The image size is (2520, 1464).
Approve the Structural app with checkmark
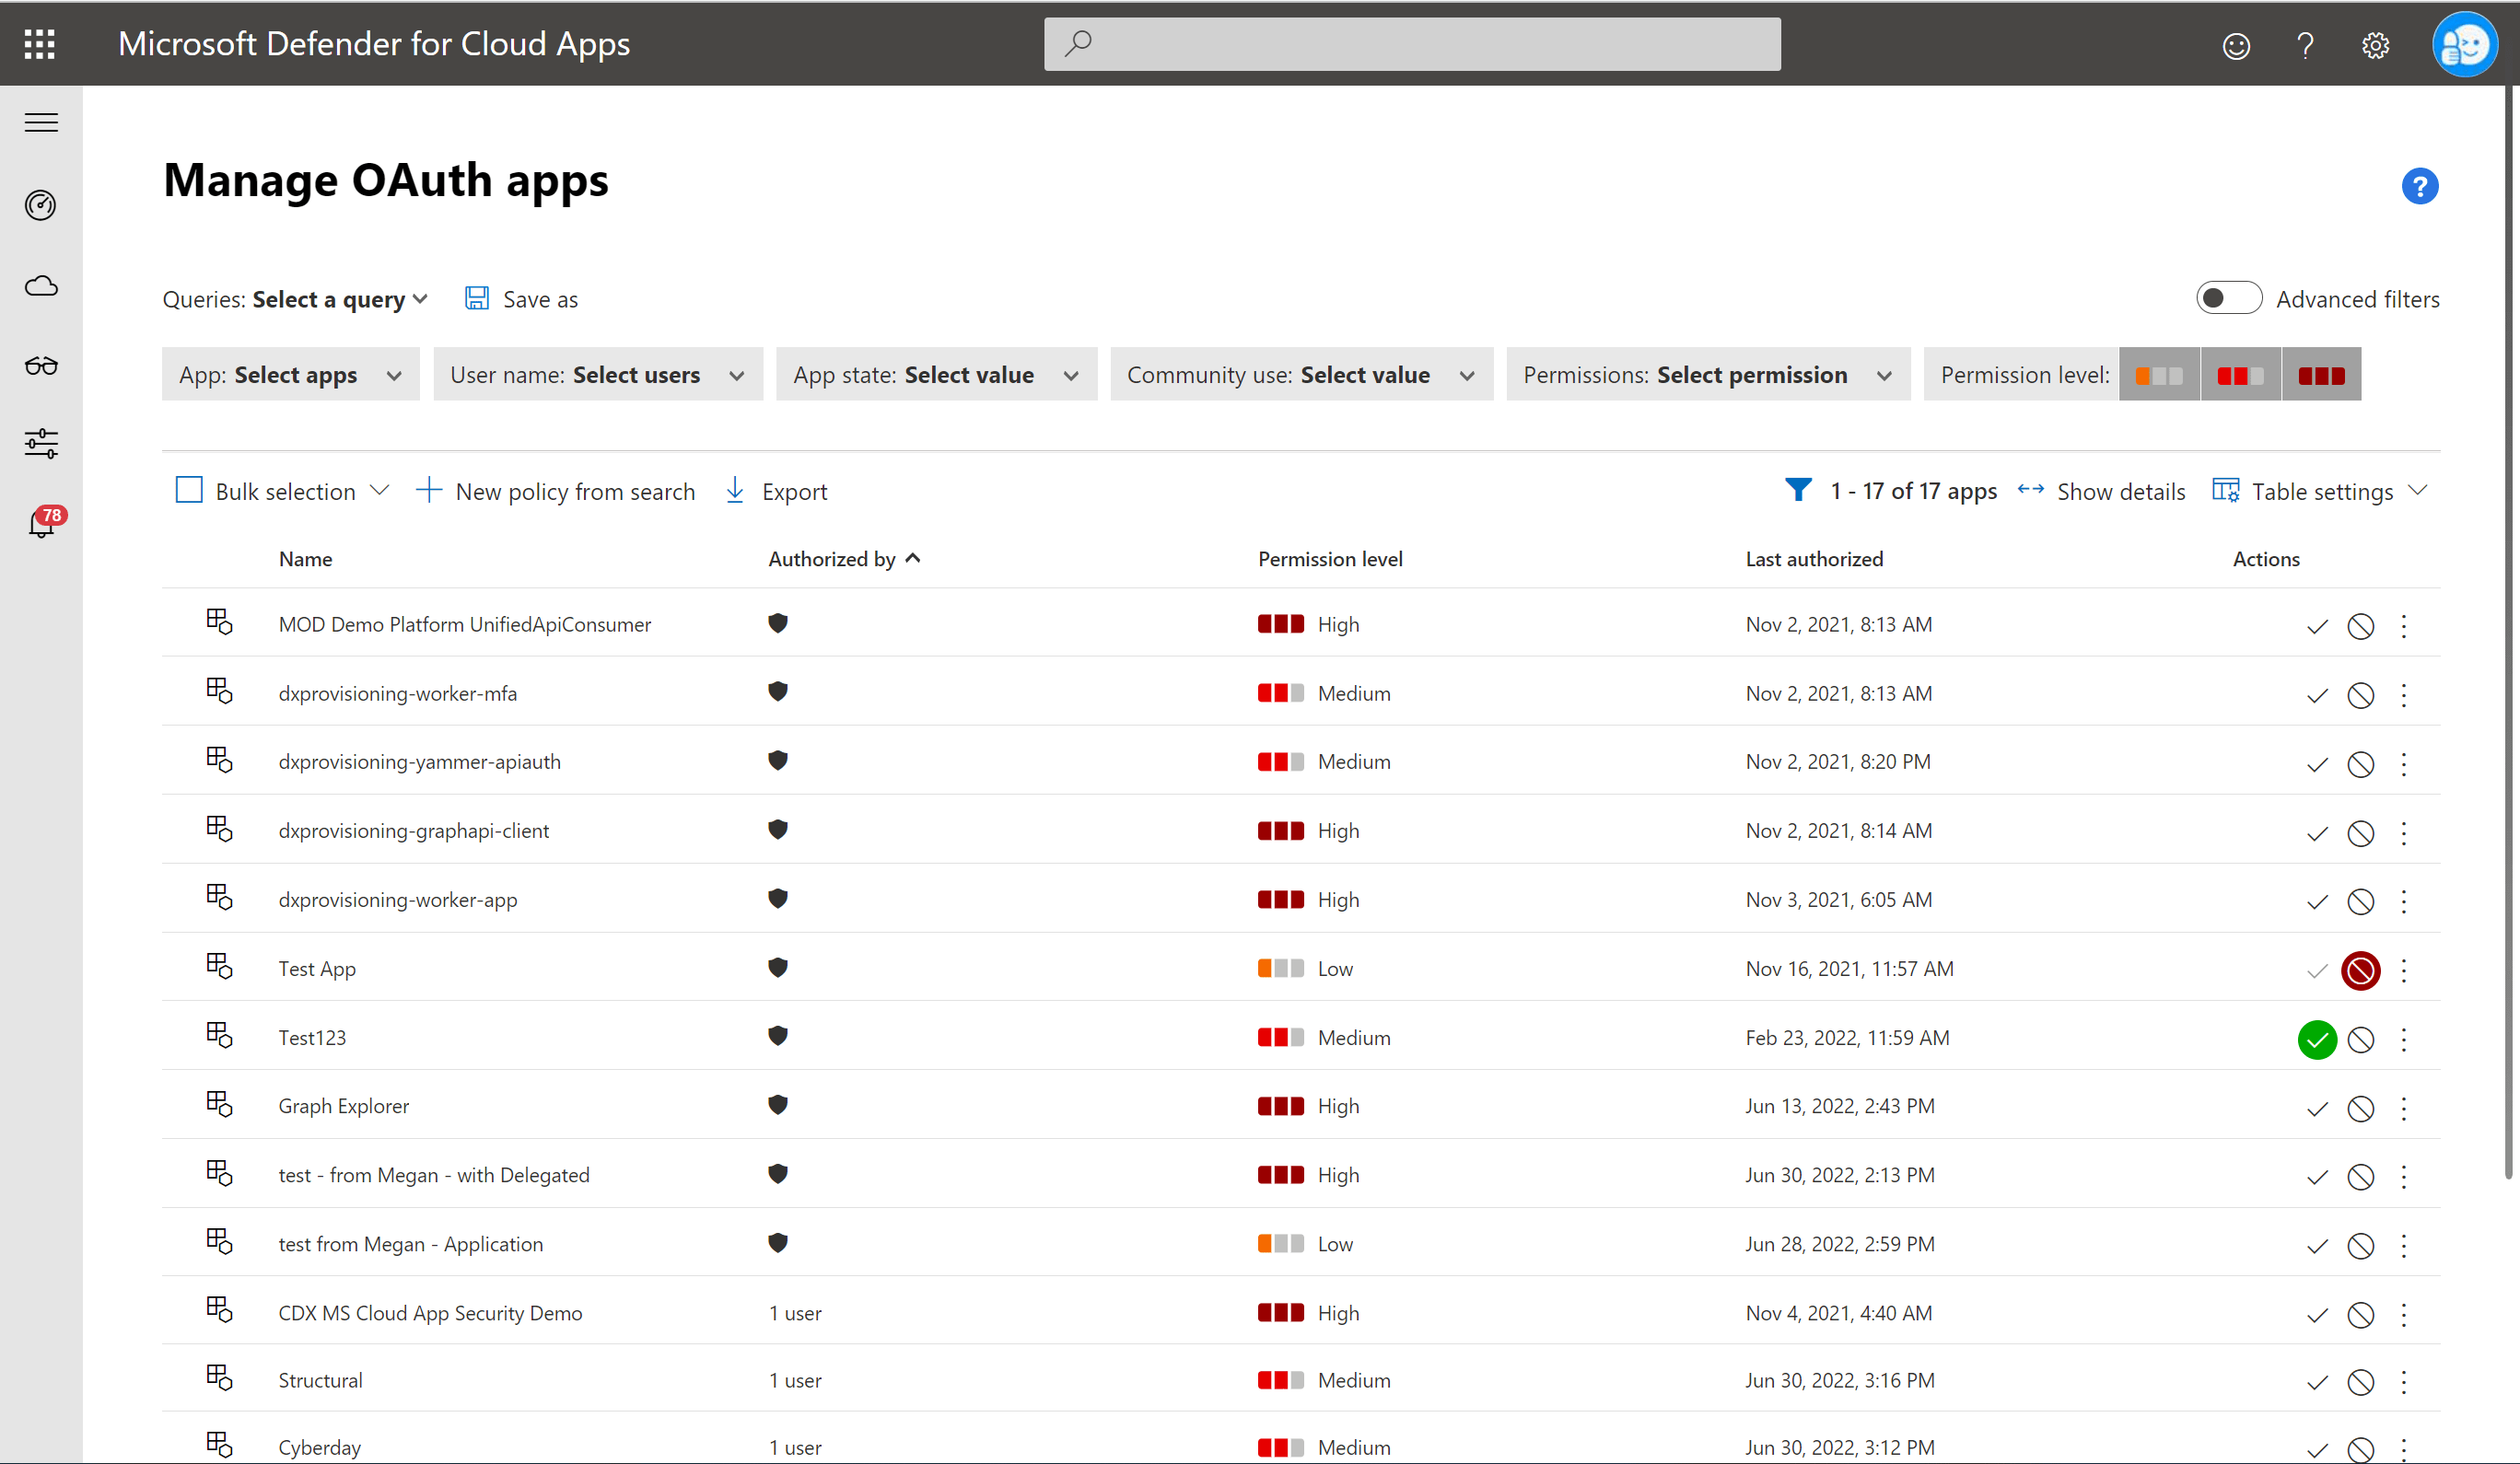coord(2316,1382)
